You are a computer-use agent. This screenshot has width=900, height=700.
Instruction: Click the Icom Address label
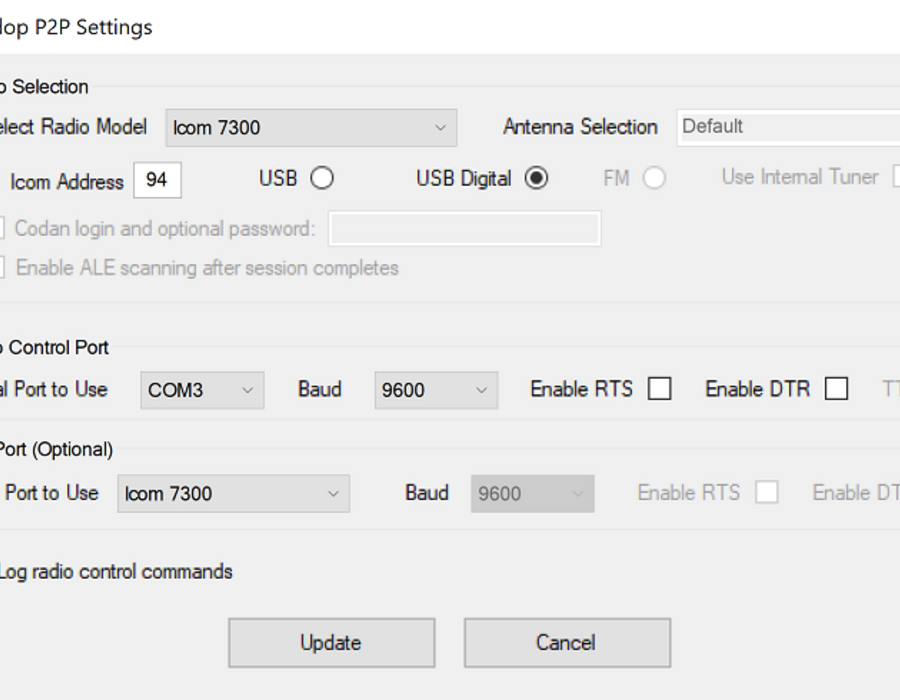click(67, 182)
